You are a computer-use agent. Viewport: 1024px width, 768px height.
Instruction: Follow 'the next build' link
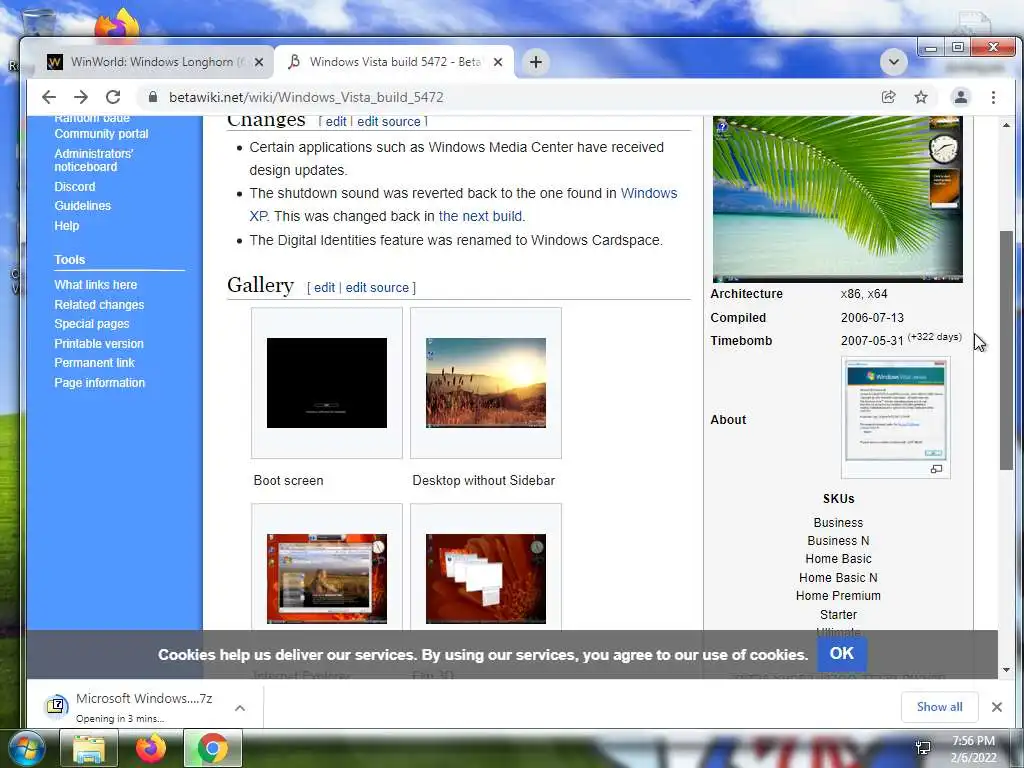[x=480, y=216]
